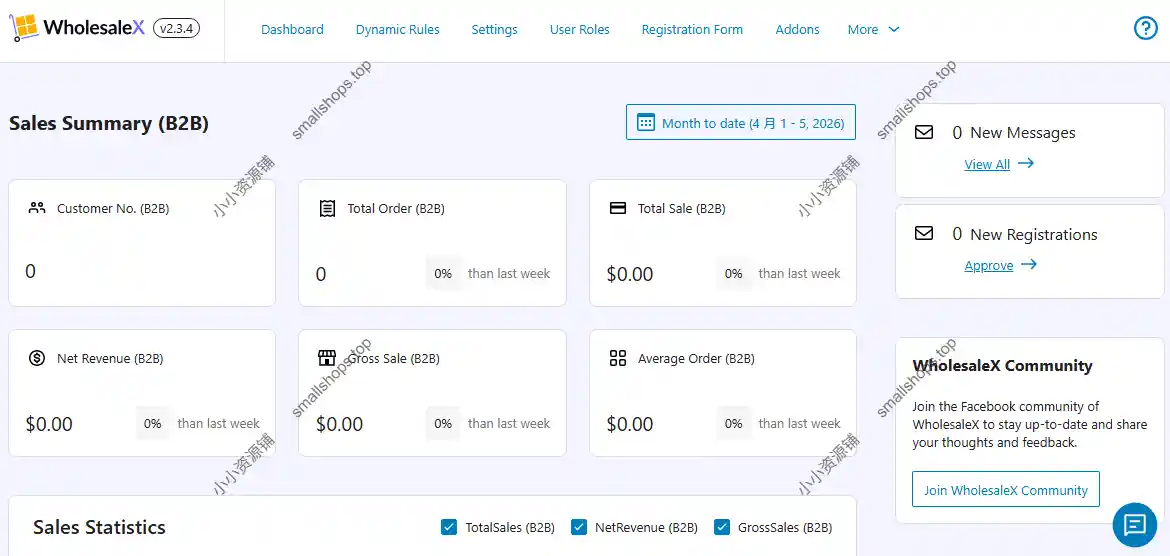
Task: Click the Gross Sale storefront icon
Action: [327, 358]
